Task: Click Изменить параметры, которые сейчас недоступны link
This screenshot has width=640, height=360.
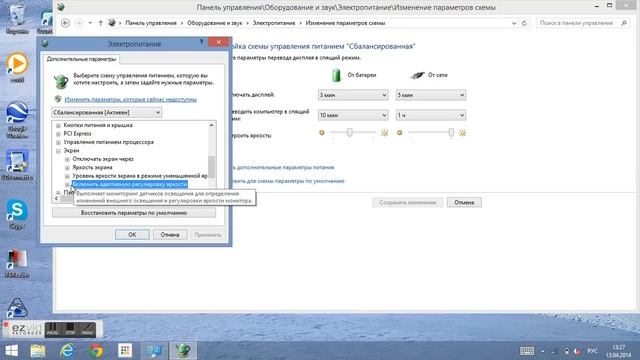Action: [131, 99]
